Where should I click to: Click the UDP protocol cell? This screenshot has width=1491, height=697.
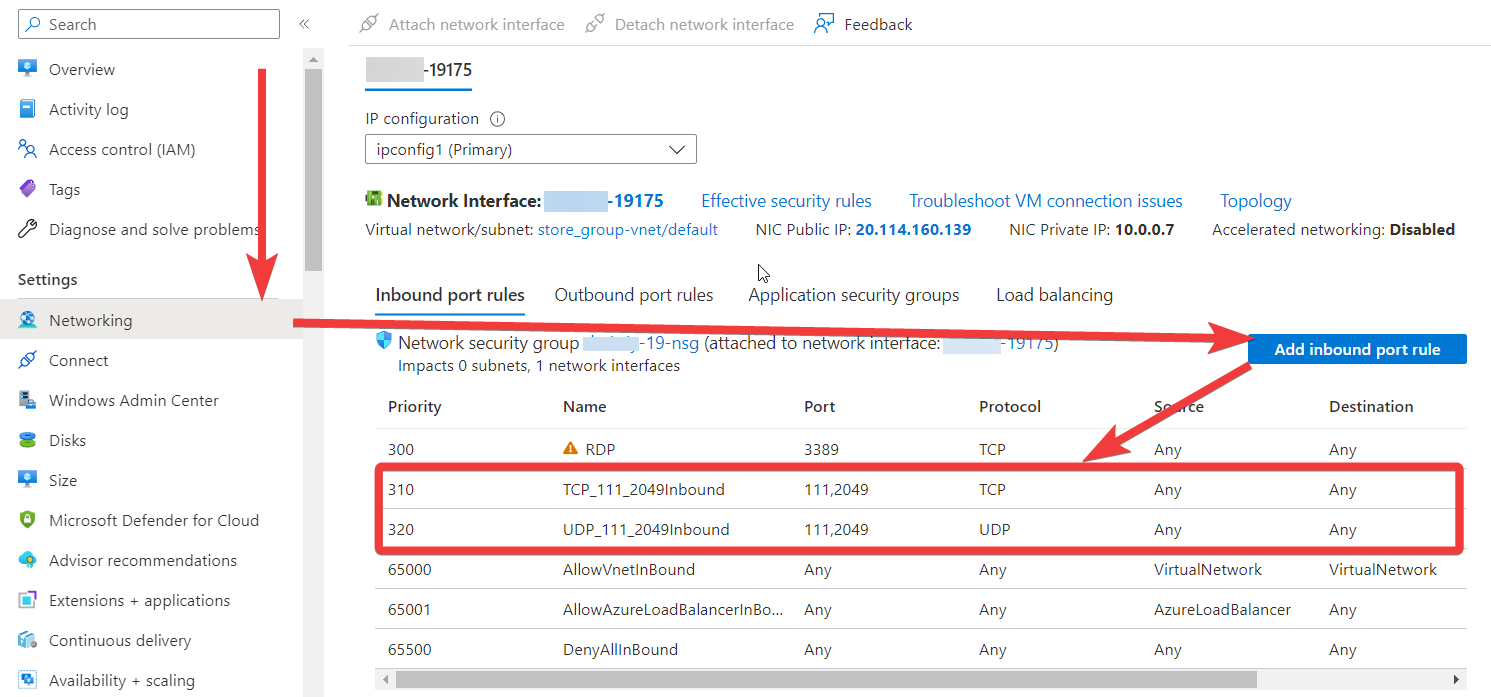(995, 530)
